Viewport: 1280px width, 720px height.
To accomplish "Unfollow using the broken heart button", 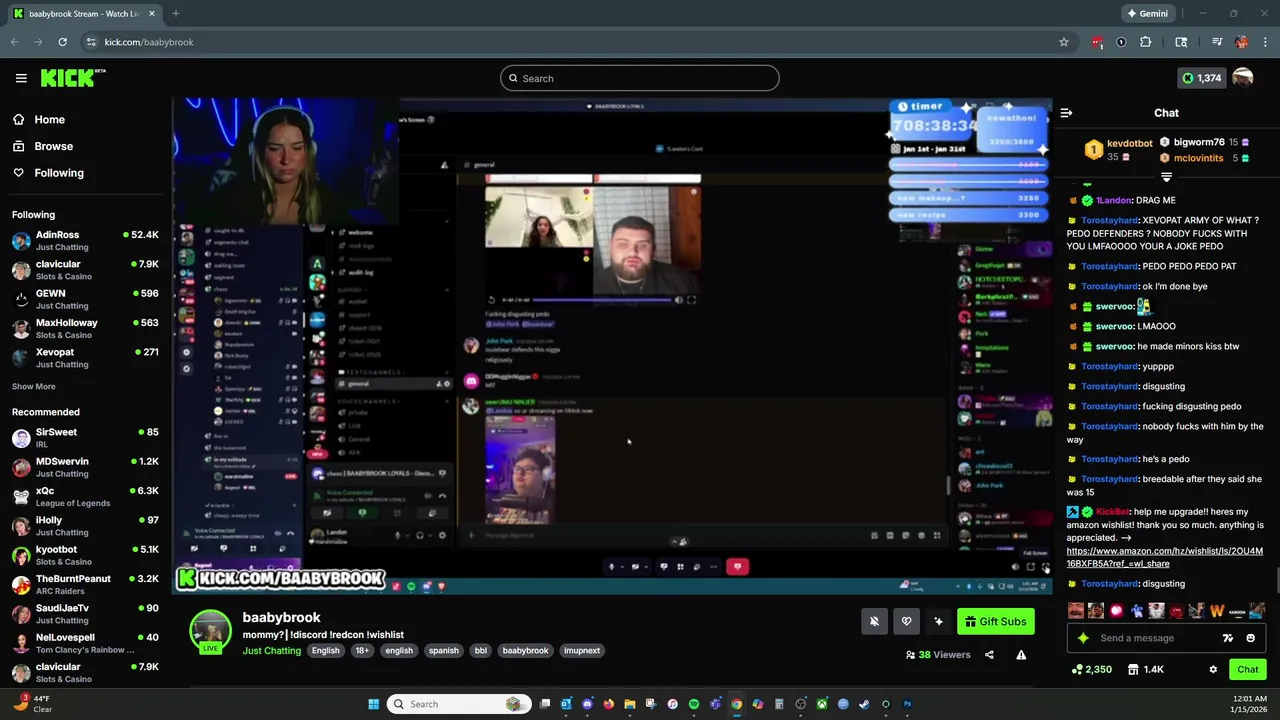I will (906, 622).
